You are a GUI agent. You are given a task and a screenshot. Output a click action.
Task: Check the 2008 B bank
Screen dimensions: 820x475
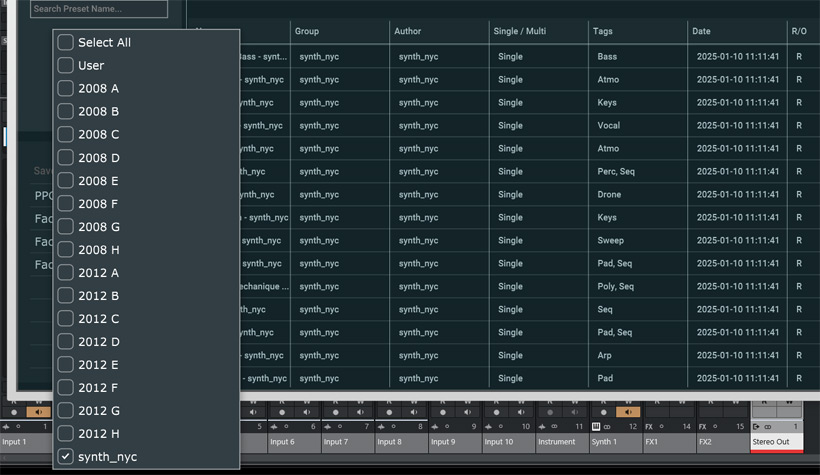(65, 111)
